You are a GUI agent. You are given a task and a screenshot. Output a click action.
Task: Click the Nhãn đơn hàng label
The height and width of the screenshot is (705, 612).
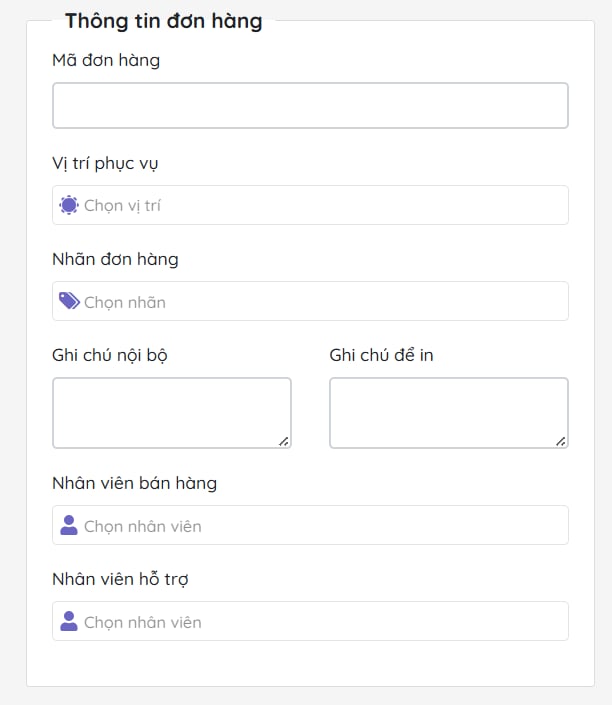[x=115, y=259]
